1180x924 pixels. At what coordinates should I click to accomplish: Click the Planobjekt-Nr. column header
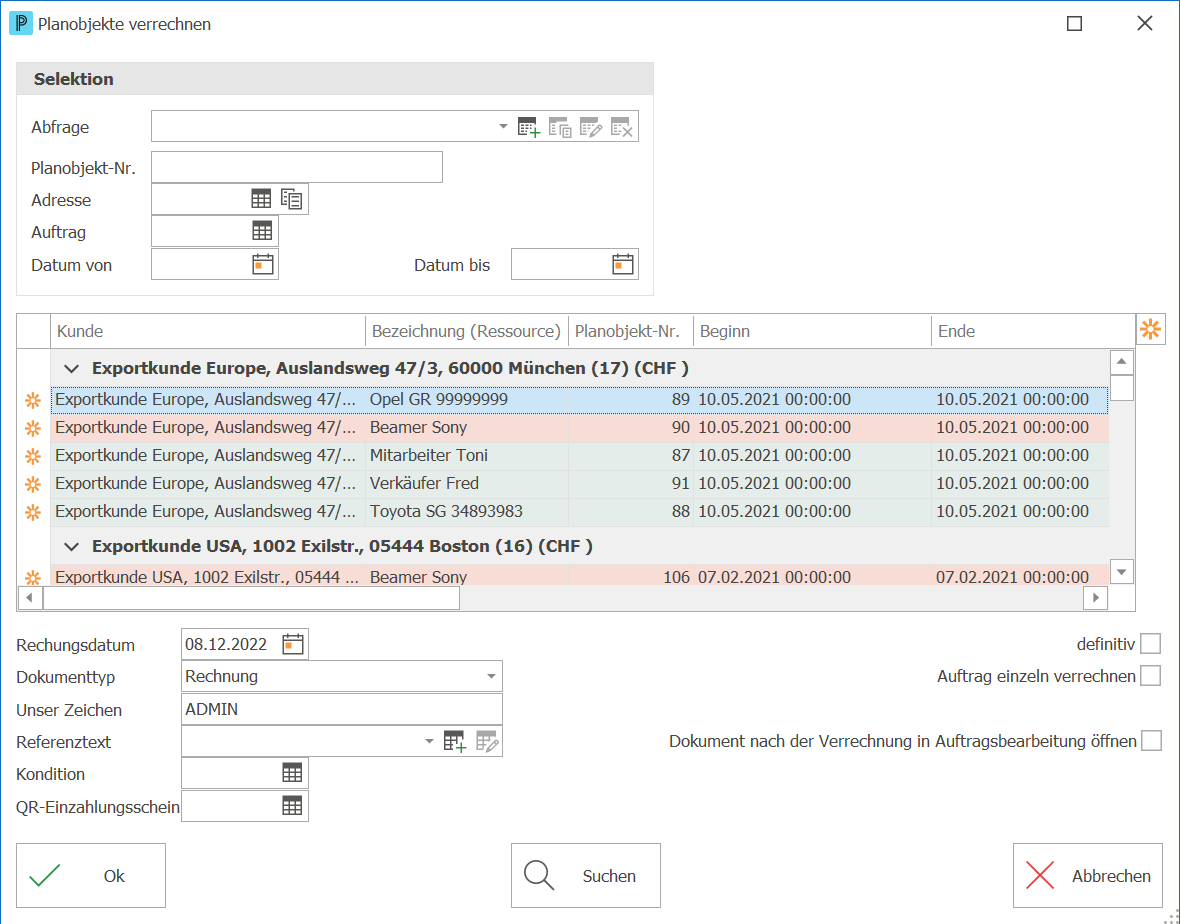click(631, 331)
